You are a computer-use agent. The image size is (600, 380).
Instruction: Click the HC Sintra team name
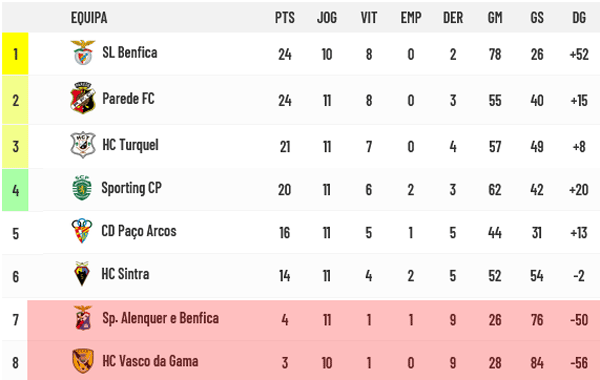tap(125, 274)
